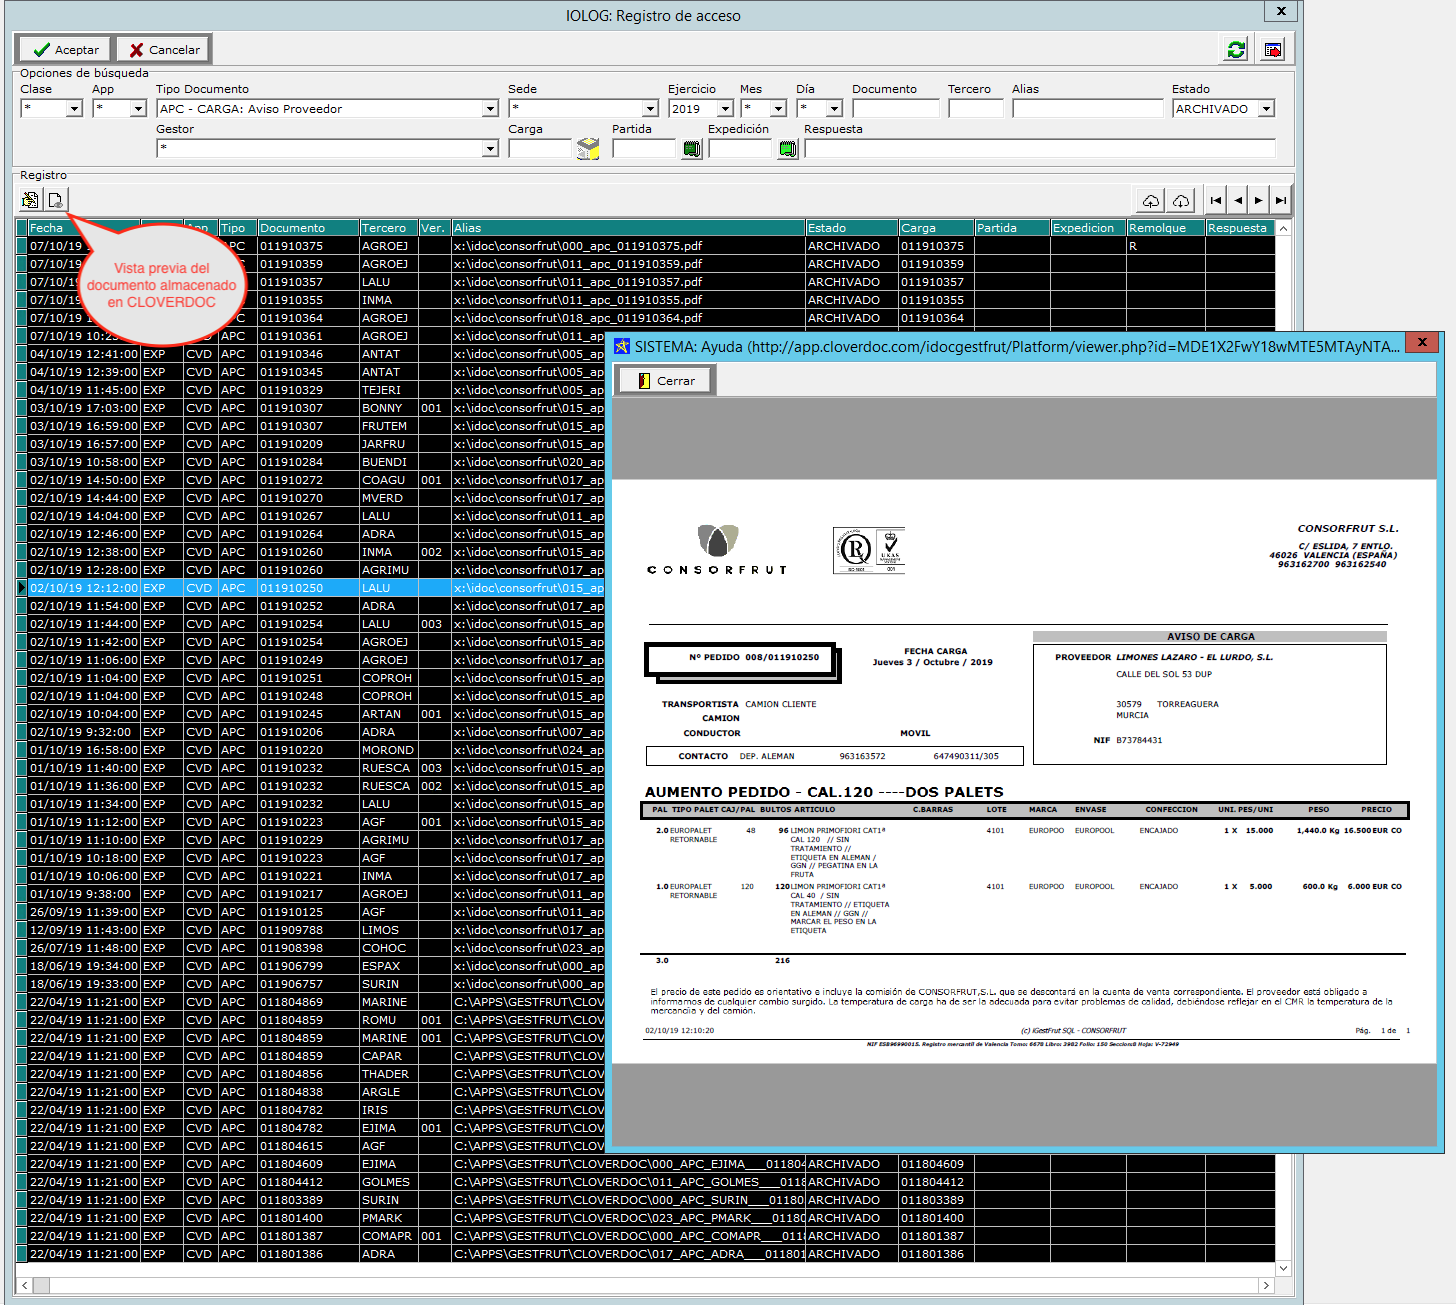Expand the Estado ARCHIVADO dropdown

[1266, 109]
